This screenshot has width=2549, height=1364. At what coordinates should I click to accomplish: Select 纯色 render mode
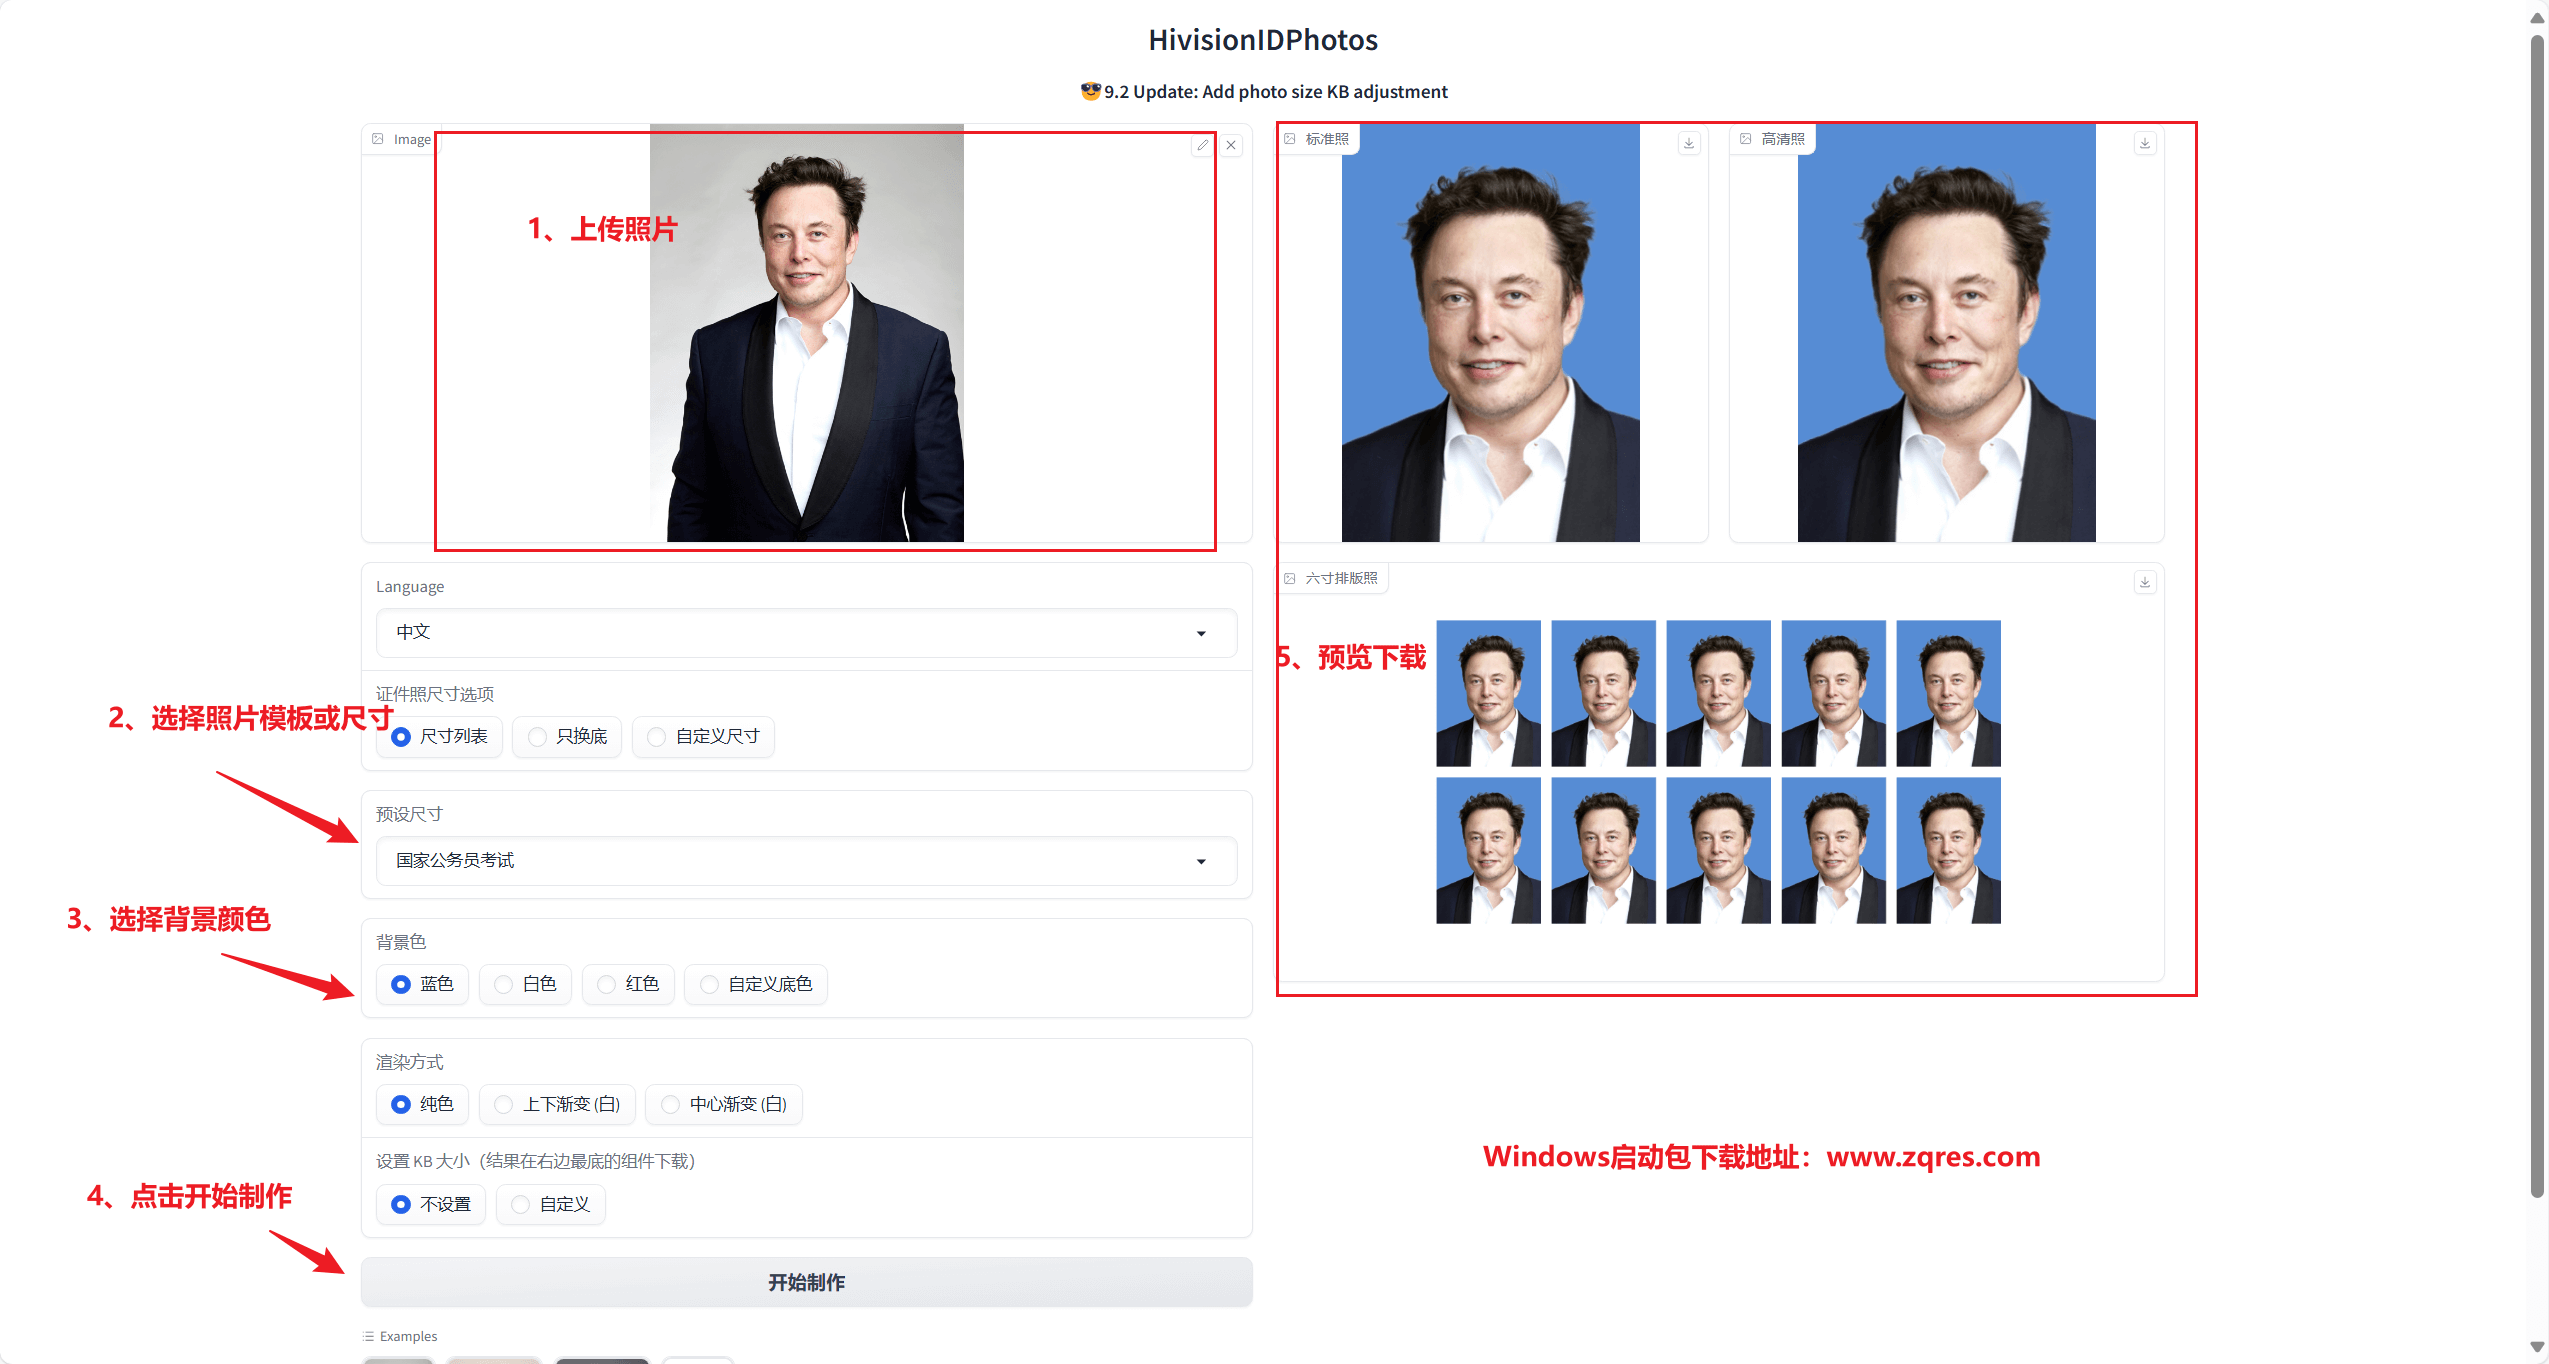[422, 1105]
